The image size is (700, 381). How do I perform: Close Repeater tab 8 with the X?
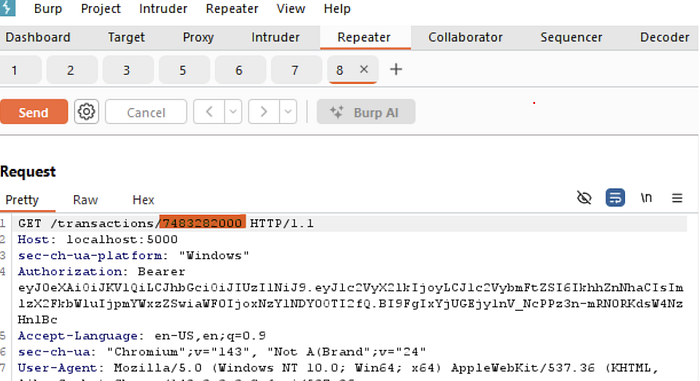click(364, 69)
